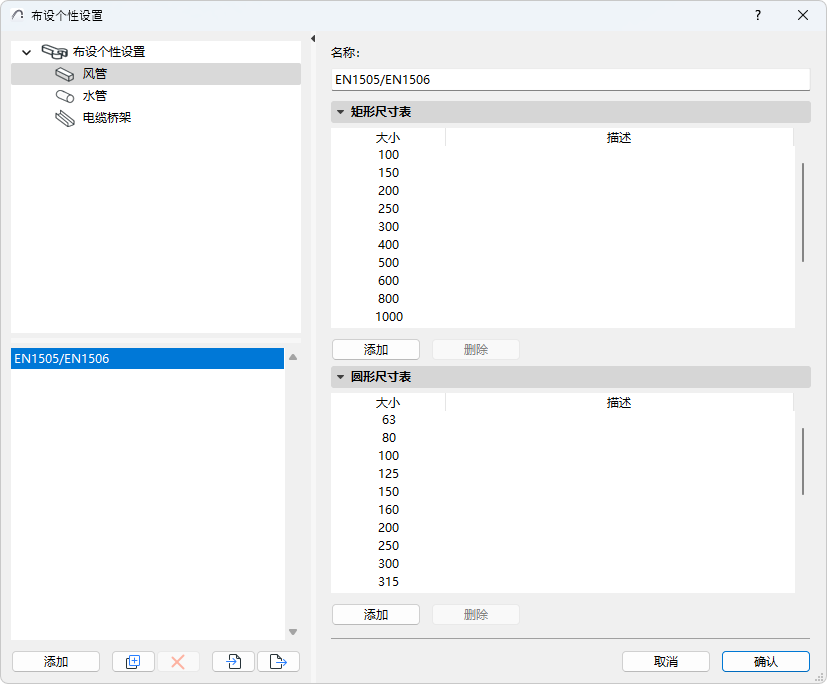Collapse the left panel with arrow
827x684 pixels.
tap(313, 38)
